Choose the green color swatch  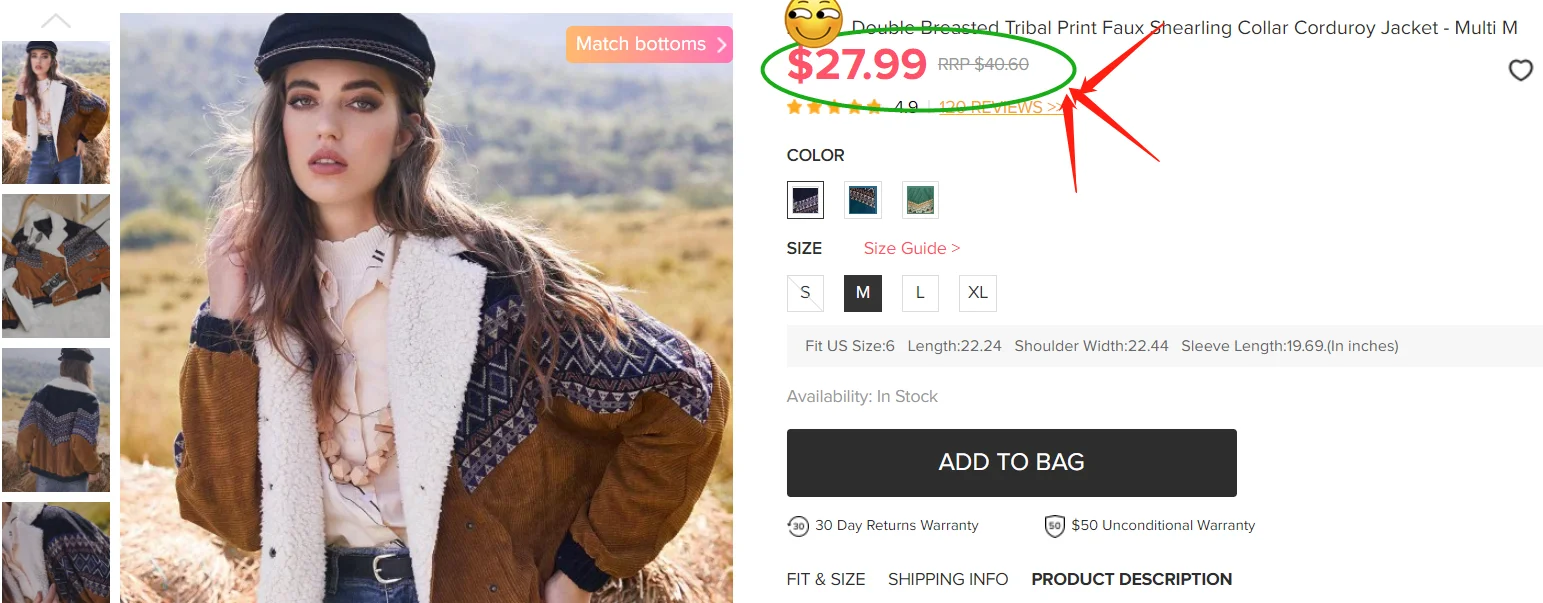coord(920,200)
